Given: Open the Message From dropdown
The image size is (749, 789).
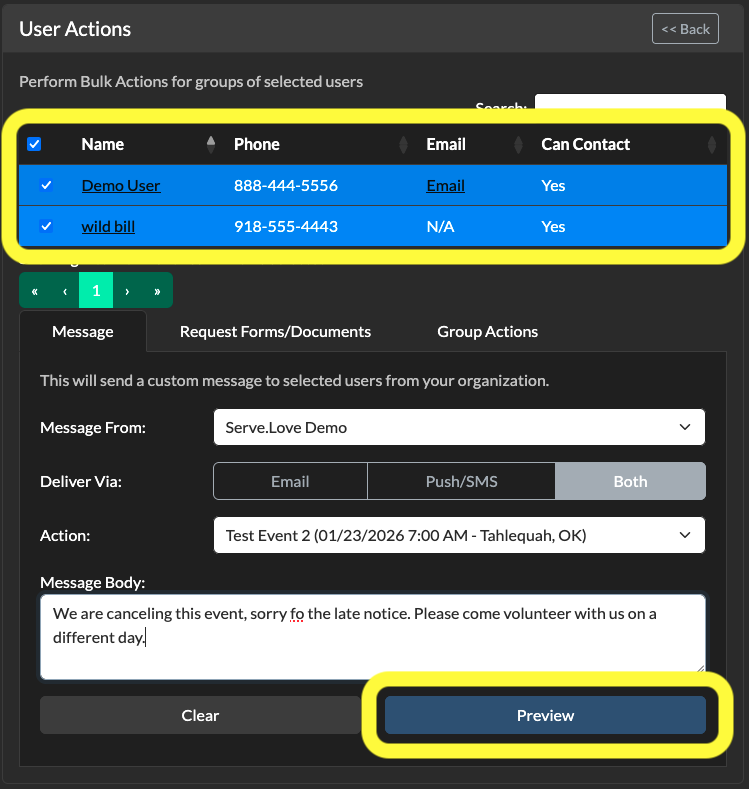Looking at the screenshot, I should pos(459,427).
